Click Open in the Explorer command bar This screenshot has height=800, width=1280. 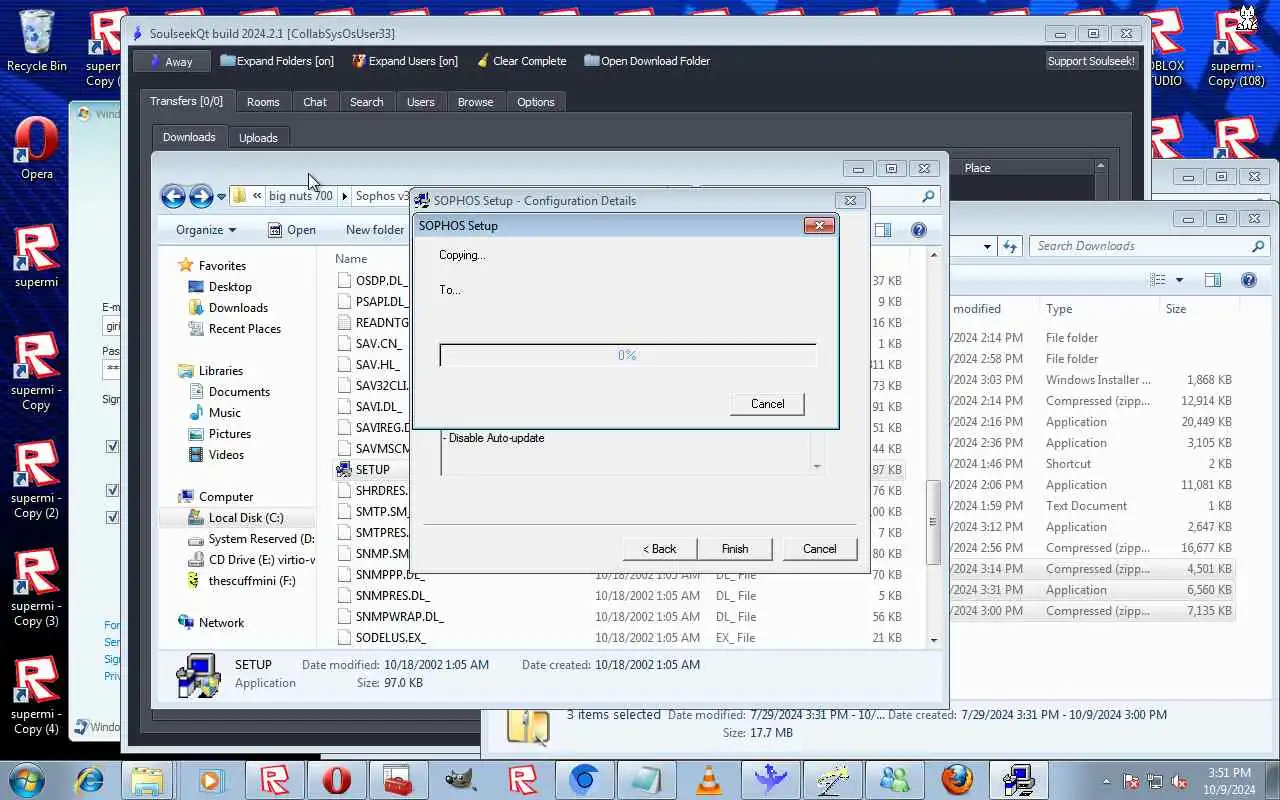(292, 230)
